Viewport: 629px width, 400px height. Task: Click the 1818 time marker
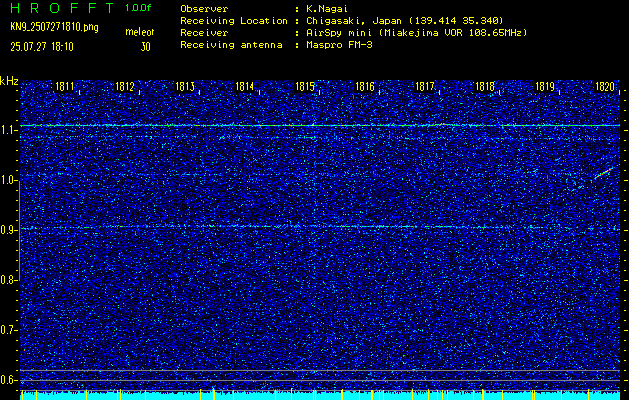point(485,87)
